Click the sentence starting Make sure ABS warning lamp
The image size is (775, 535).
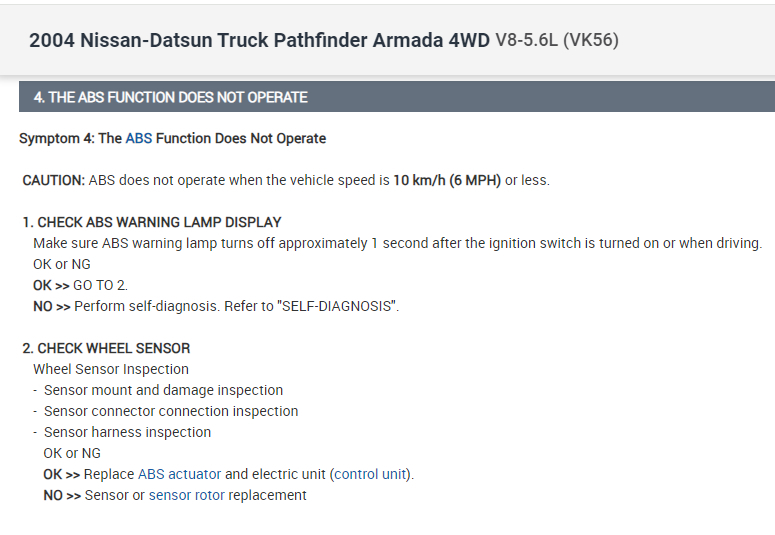397,243
